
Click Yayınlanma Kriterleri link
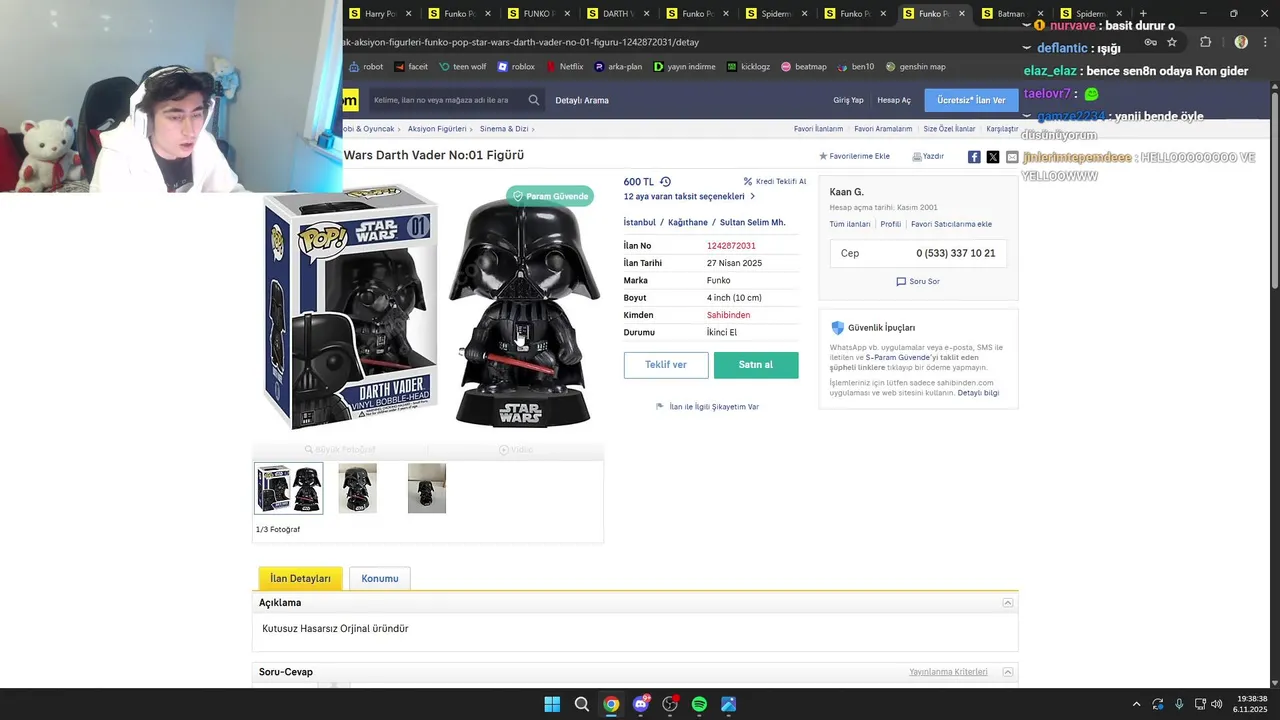(x=948, y=672)
